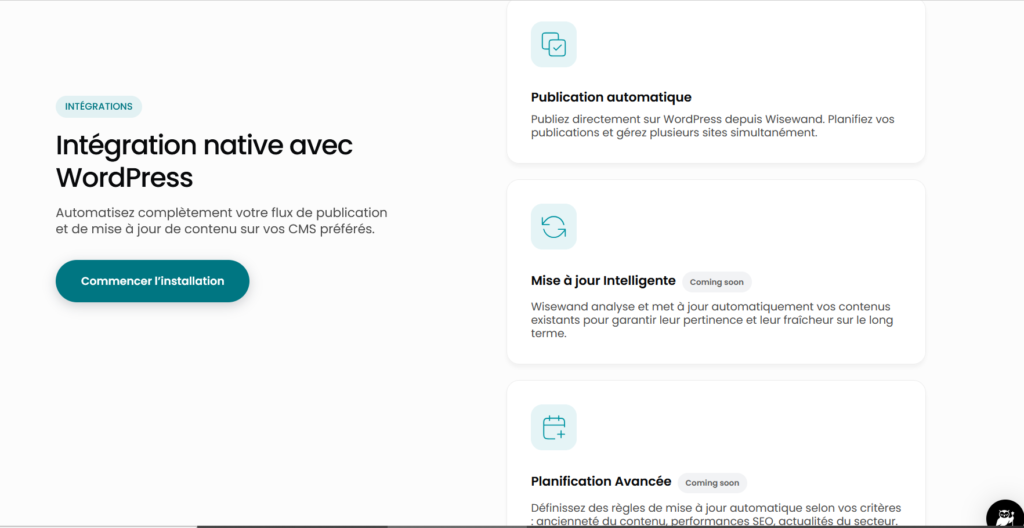Click the Publication automatique description text

click(712, 126)
